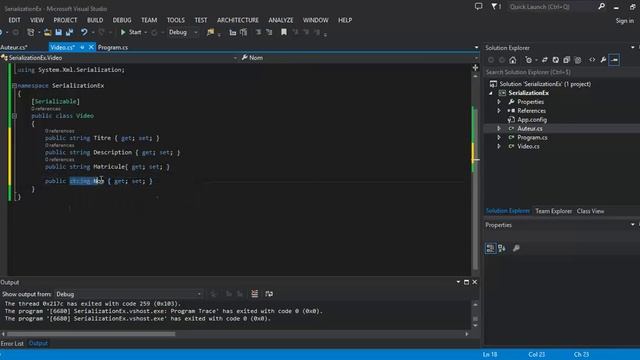This screenshot has width=640, height=360.
Task: Click Clear All icon in Output panel
Action: [x=254, y=294]
